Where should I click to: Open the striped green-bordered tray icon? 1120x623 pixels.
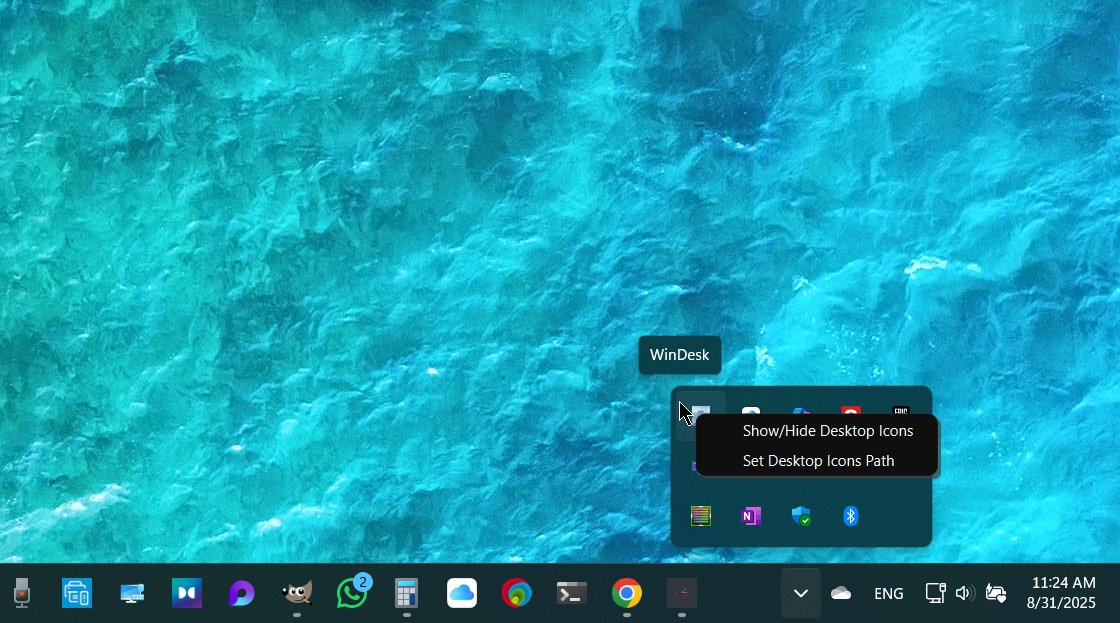coord(701,516)
